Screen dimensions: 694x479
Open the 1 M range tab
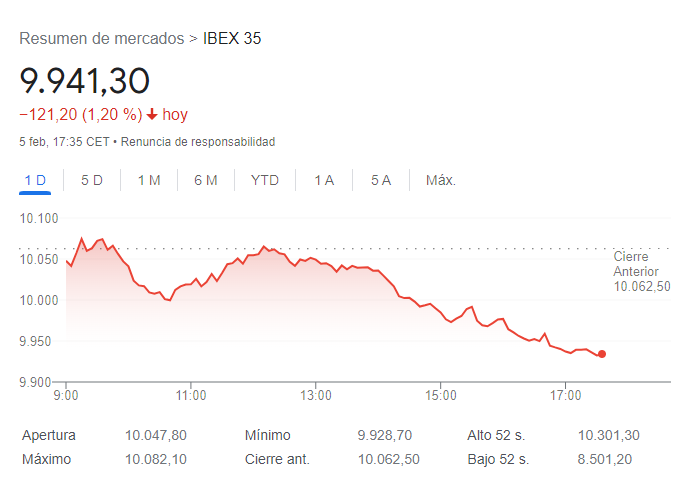point(149,180)
